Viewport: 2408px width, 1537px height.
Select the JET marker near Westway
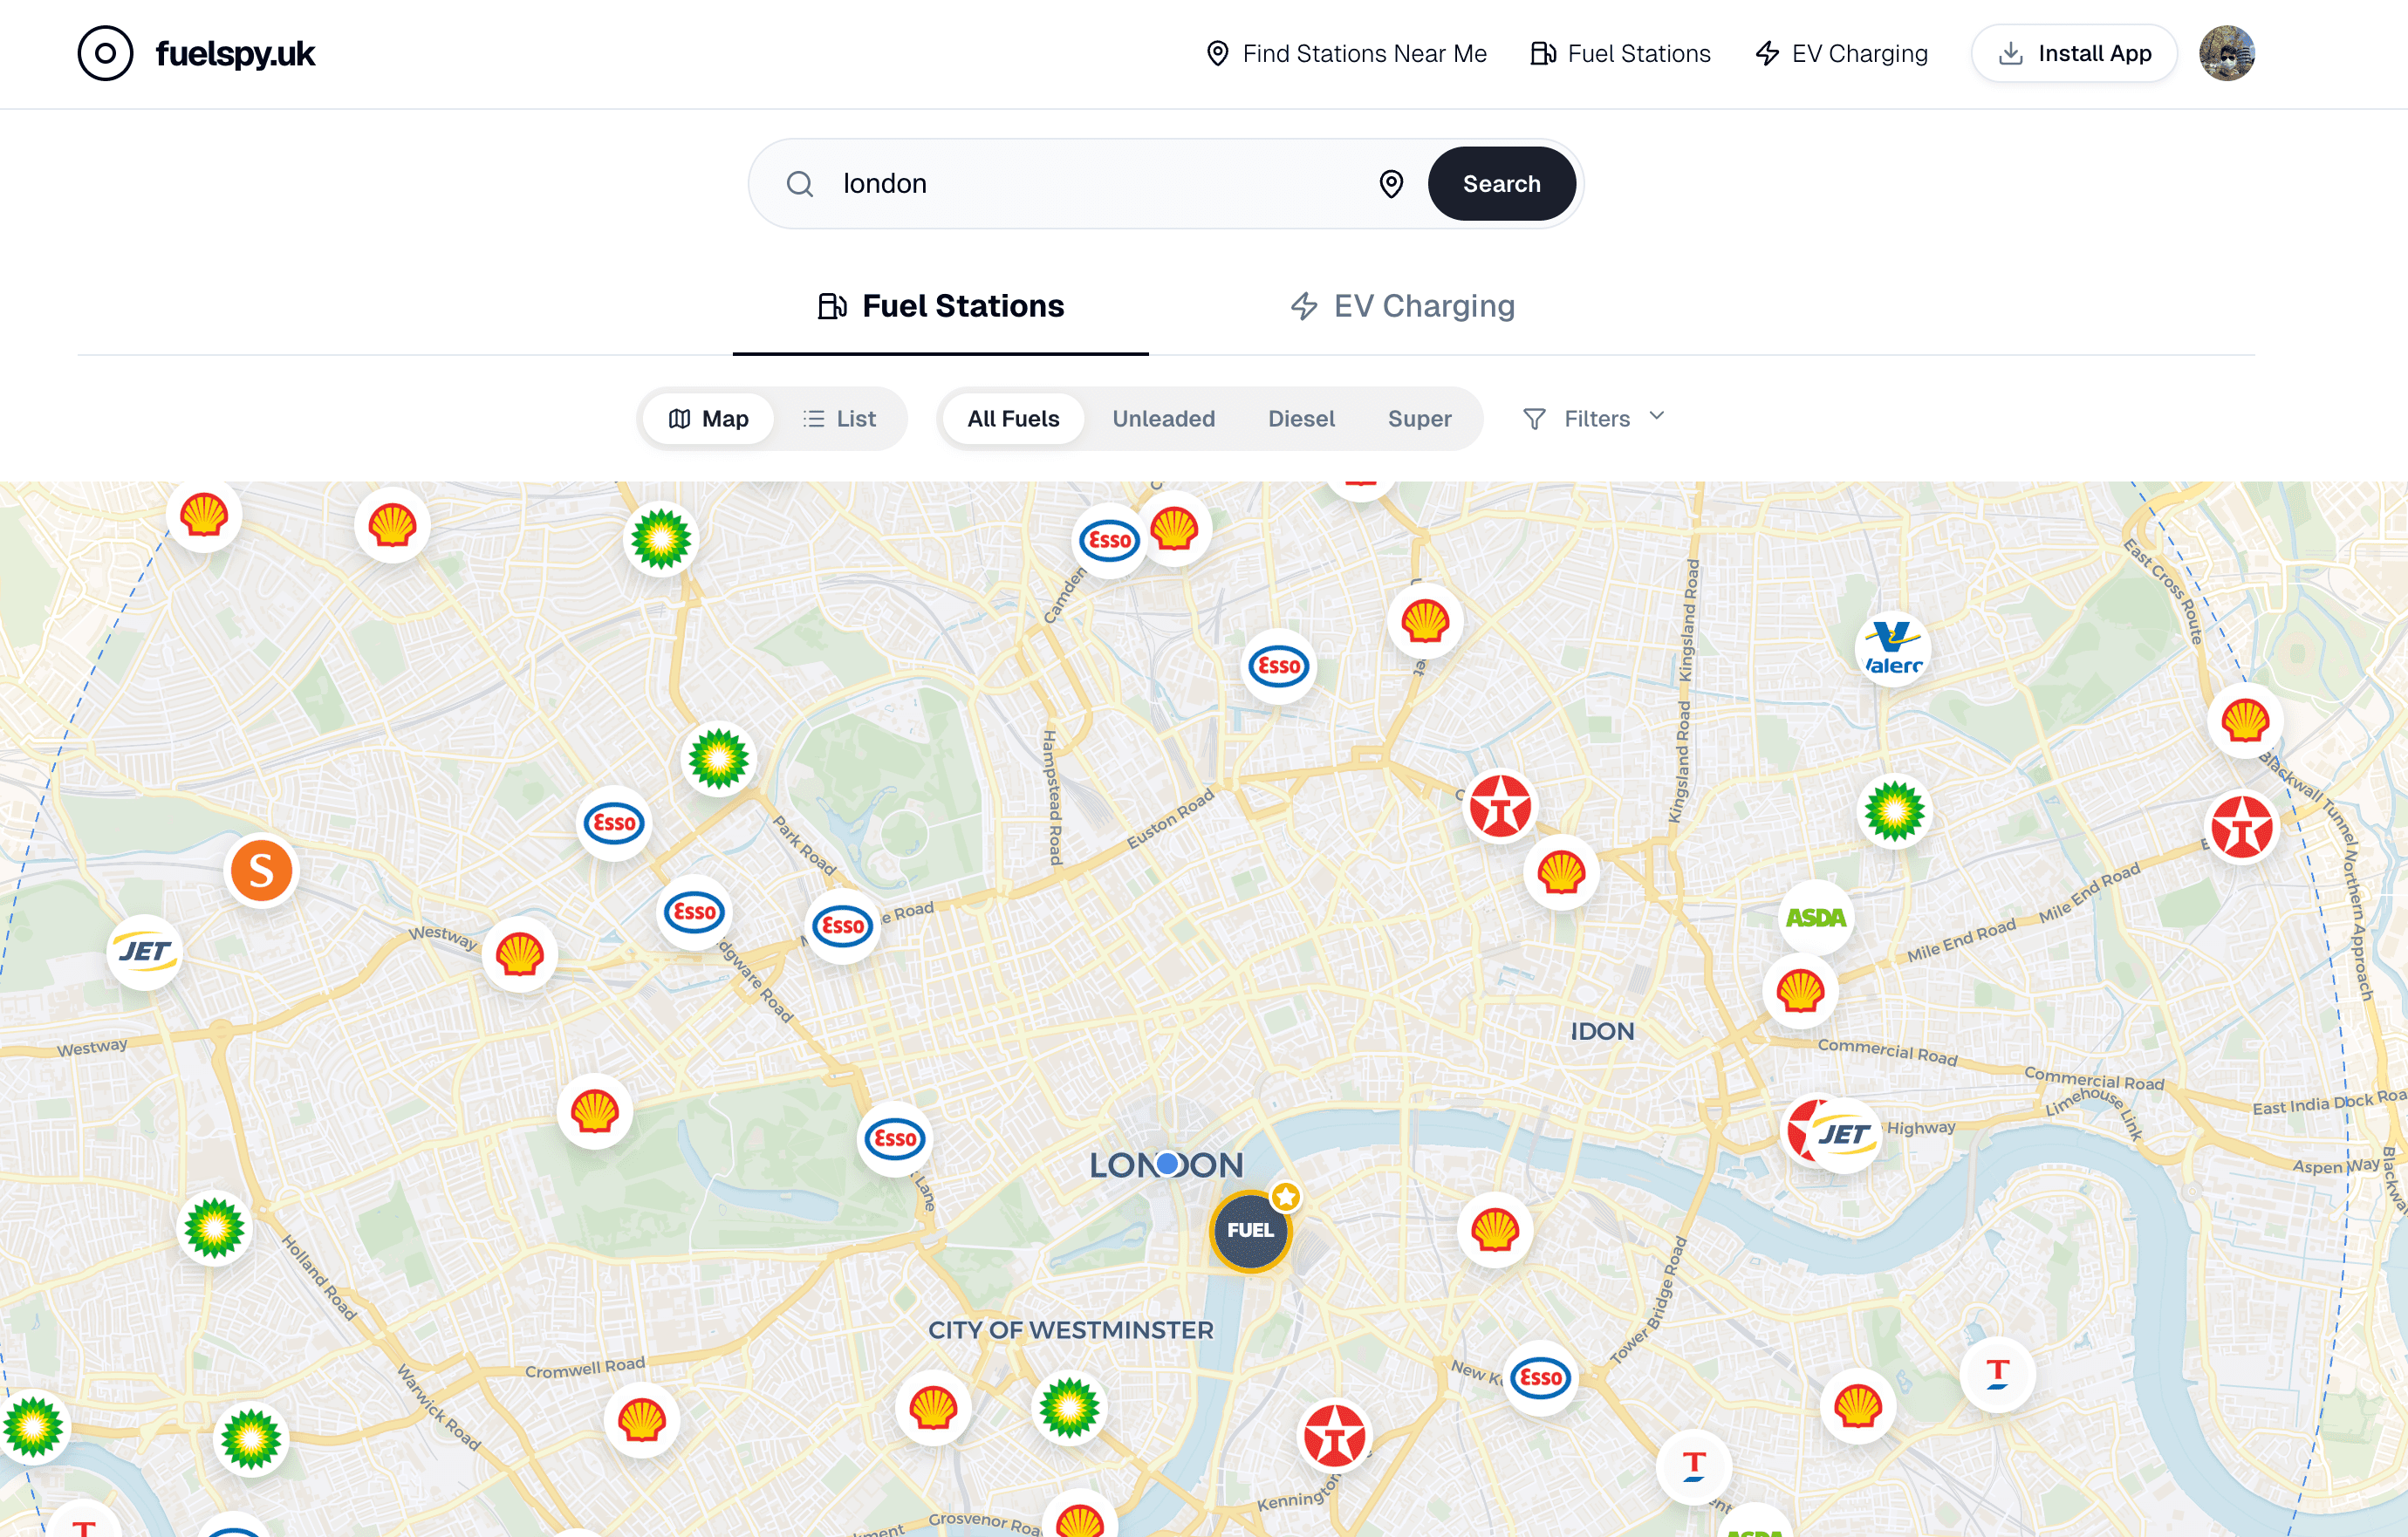[x=145, y=951]
